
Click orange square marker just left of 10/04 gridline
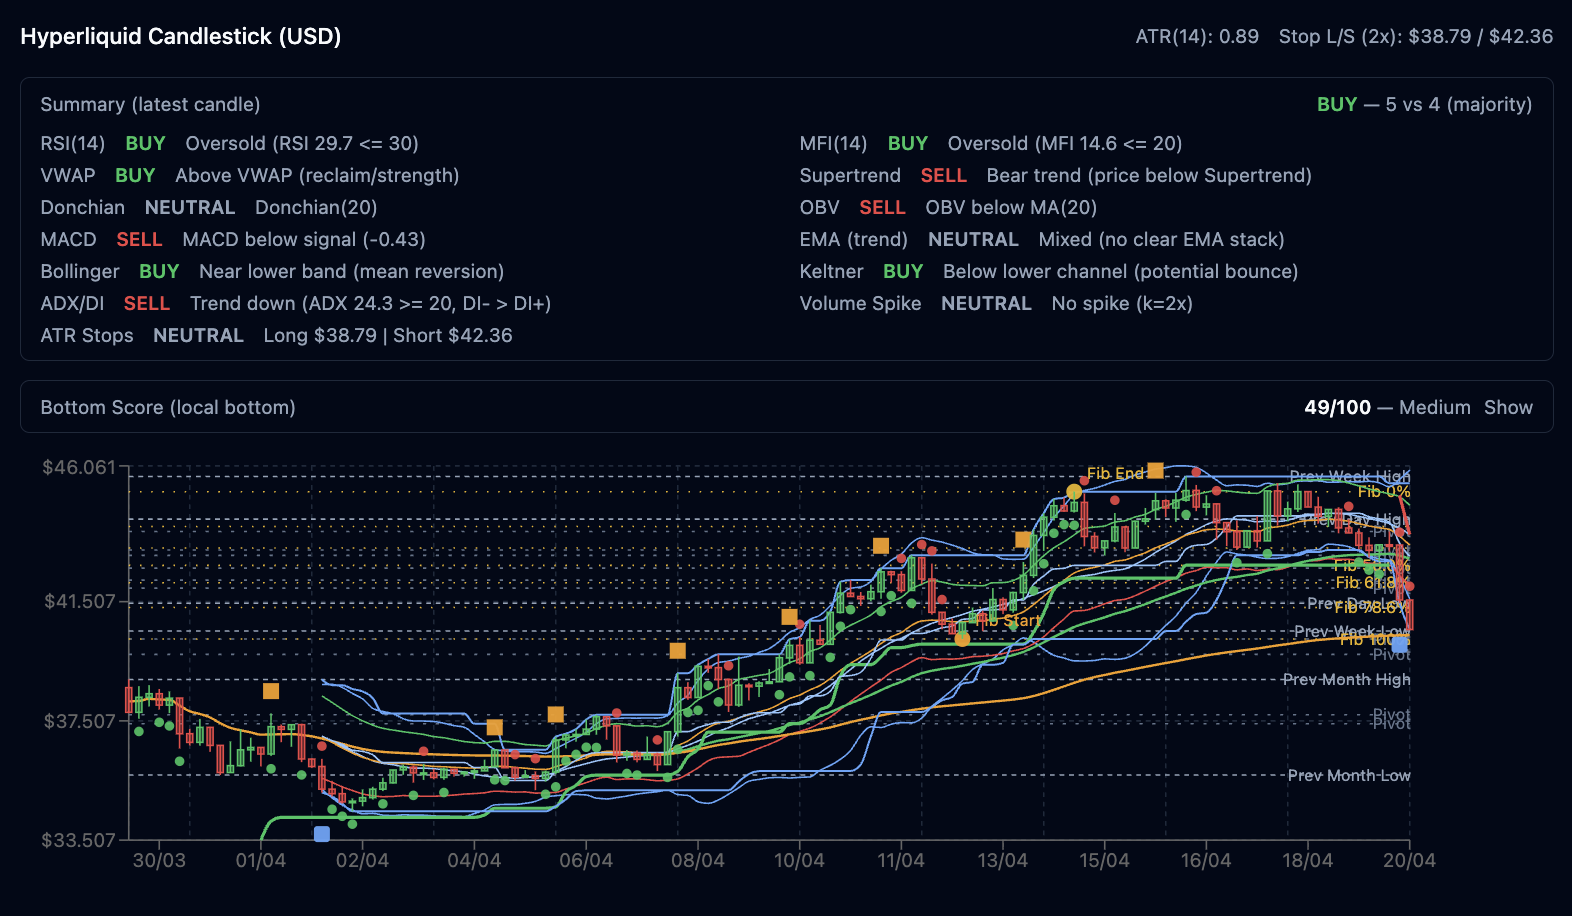[789, 617]
